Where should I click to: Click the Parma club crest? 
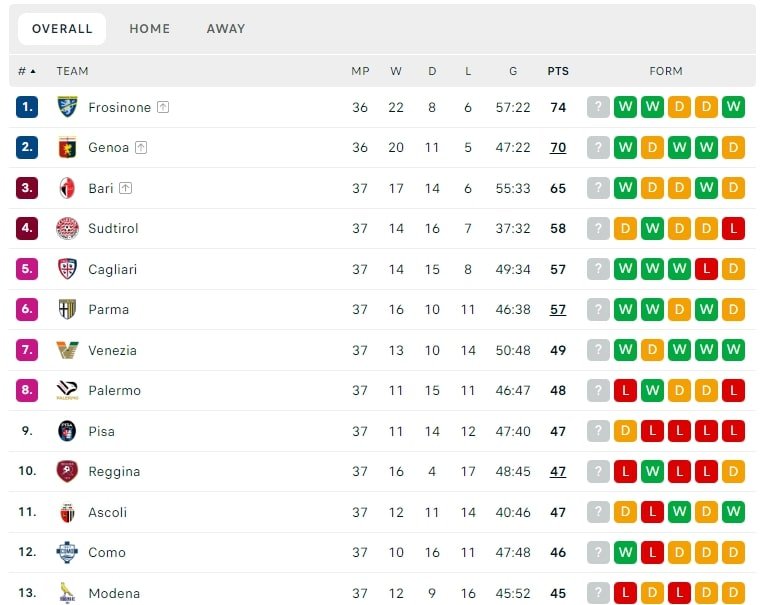click(x=68, y=309)
